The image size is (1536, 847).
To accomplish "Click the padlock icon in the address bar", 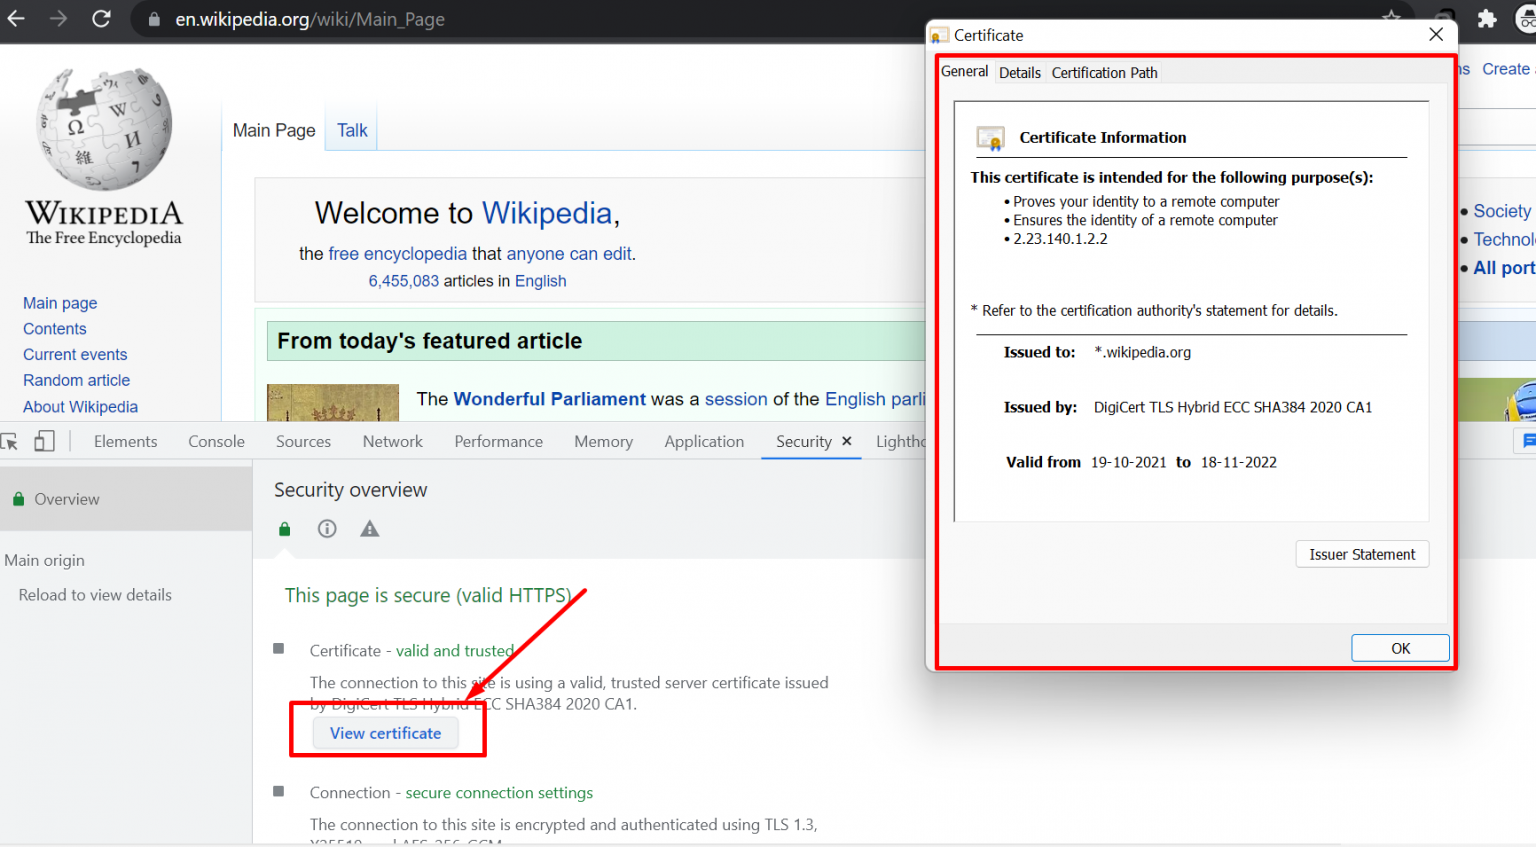I will [x=153, y=18].
